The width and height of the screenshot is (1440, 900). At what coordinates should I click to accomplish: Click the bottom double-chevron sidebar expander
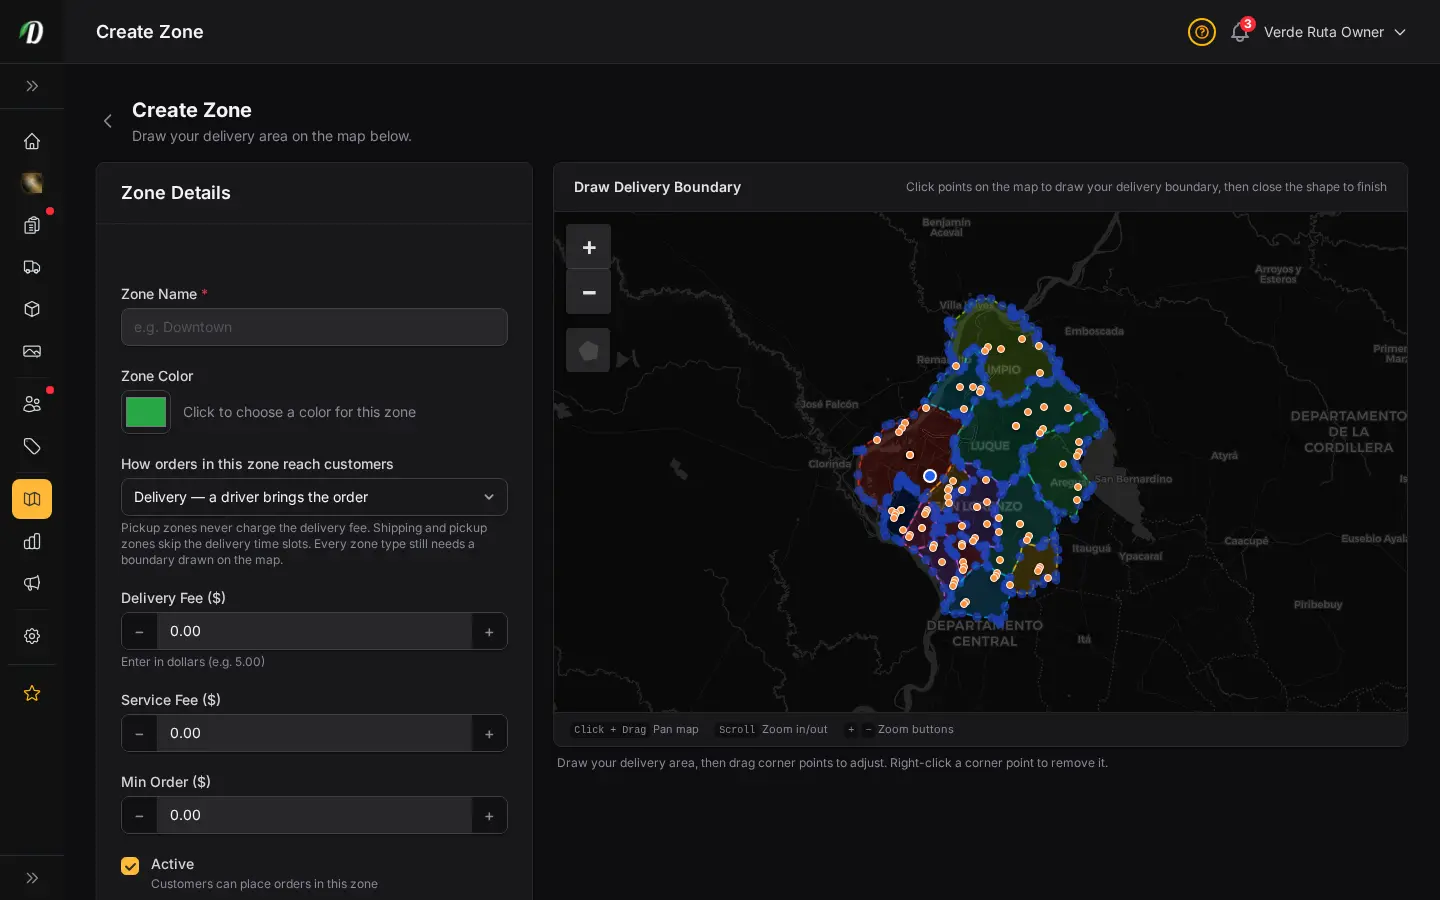point(32,878)
